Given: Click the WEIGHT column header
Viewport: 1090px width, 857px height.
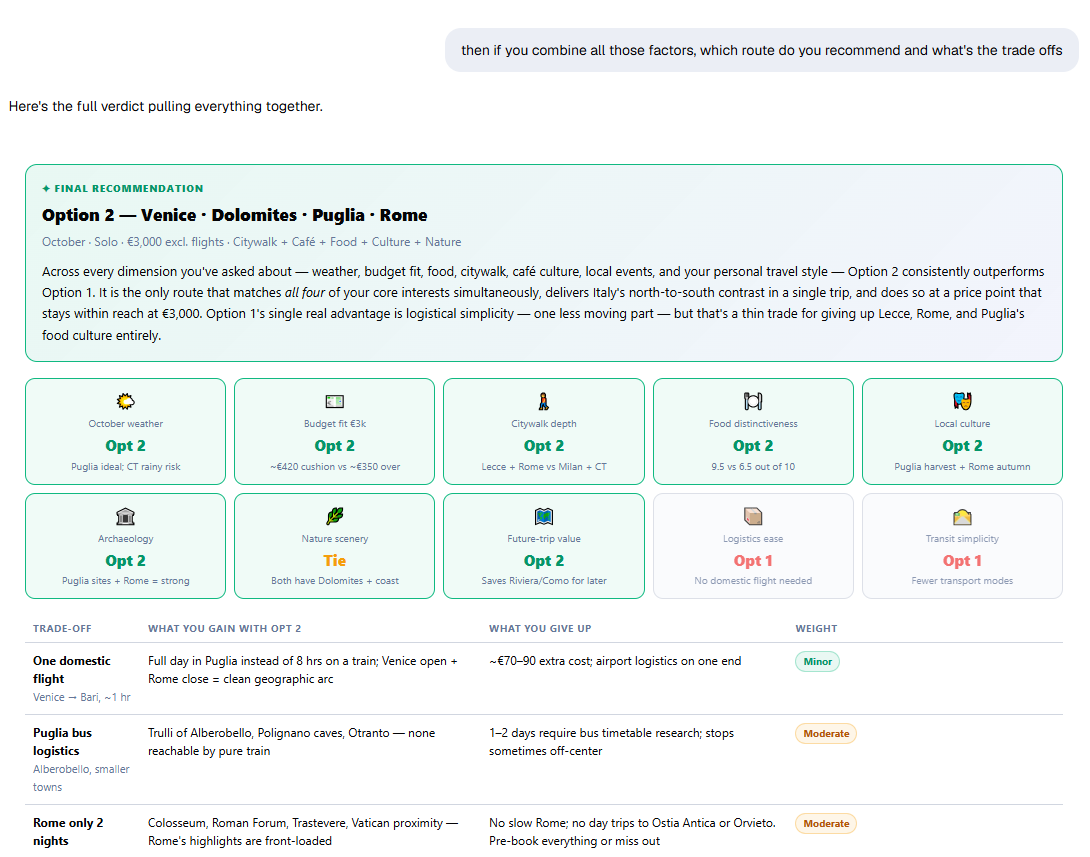Looking at the screenshot, I should click(x=816, y=628).
